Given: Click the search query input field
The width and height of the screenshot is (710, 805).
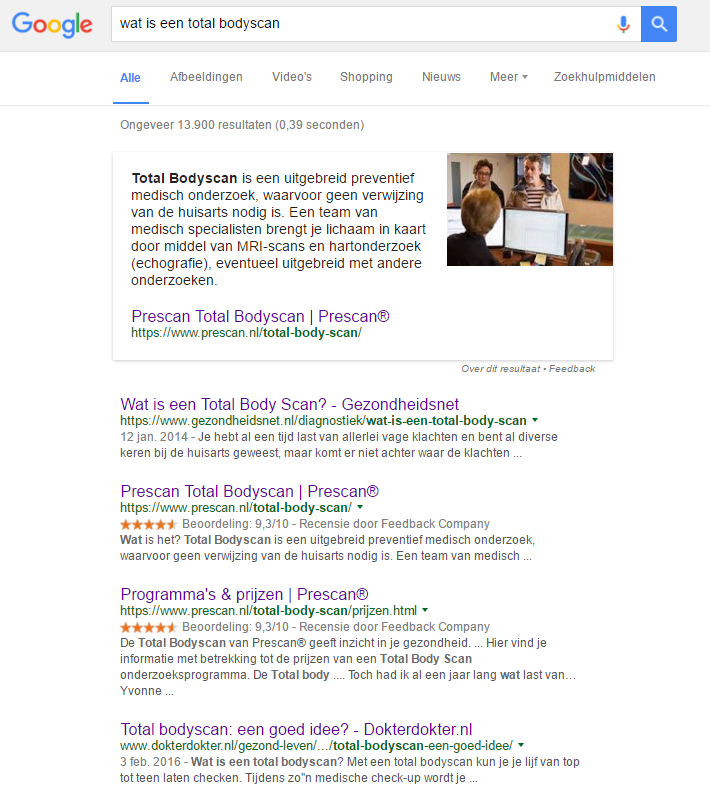Looking at the screenshot, I should 360,24.
